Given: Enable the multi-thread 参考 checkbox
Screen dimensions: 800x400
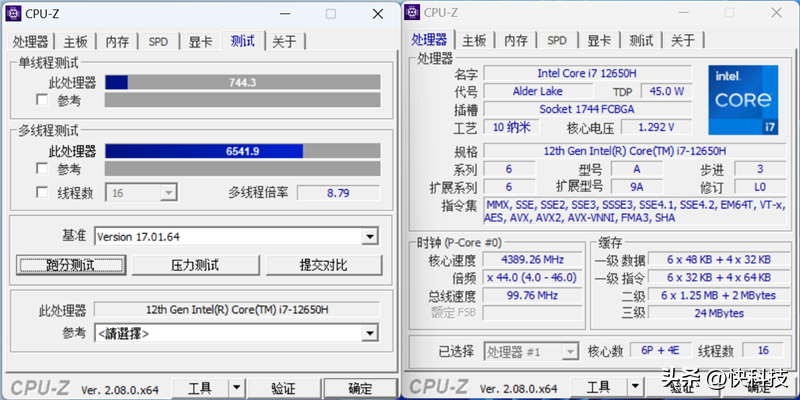Looking at the screenshot, I should [x=42, y=169].
